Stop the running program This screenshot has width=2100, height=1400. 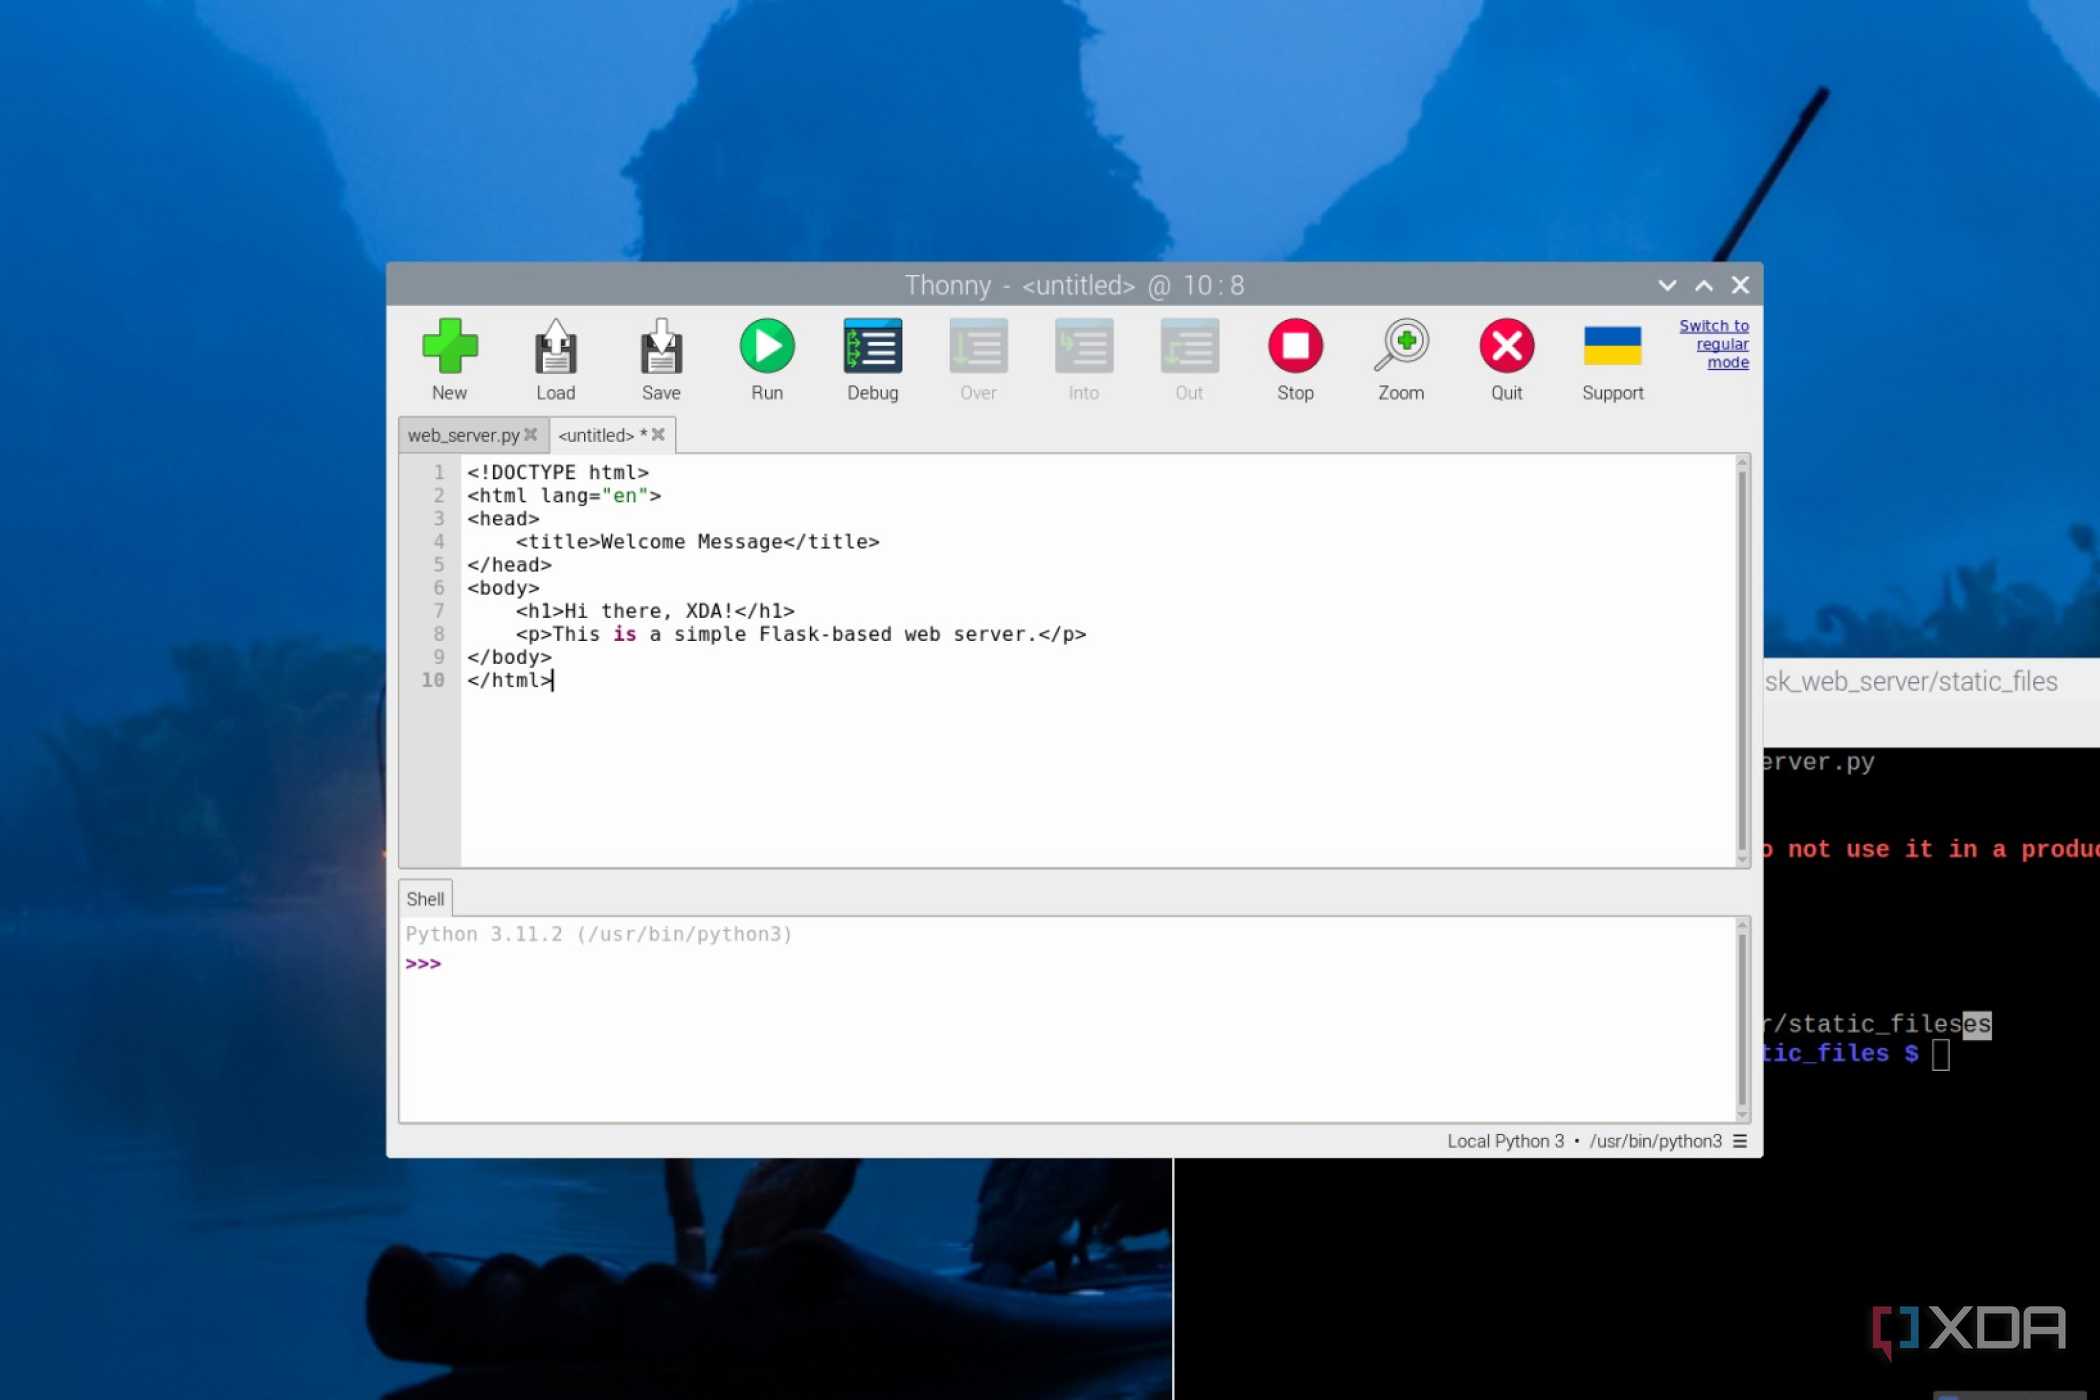point(1295,346)
